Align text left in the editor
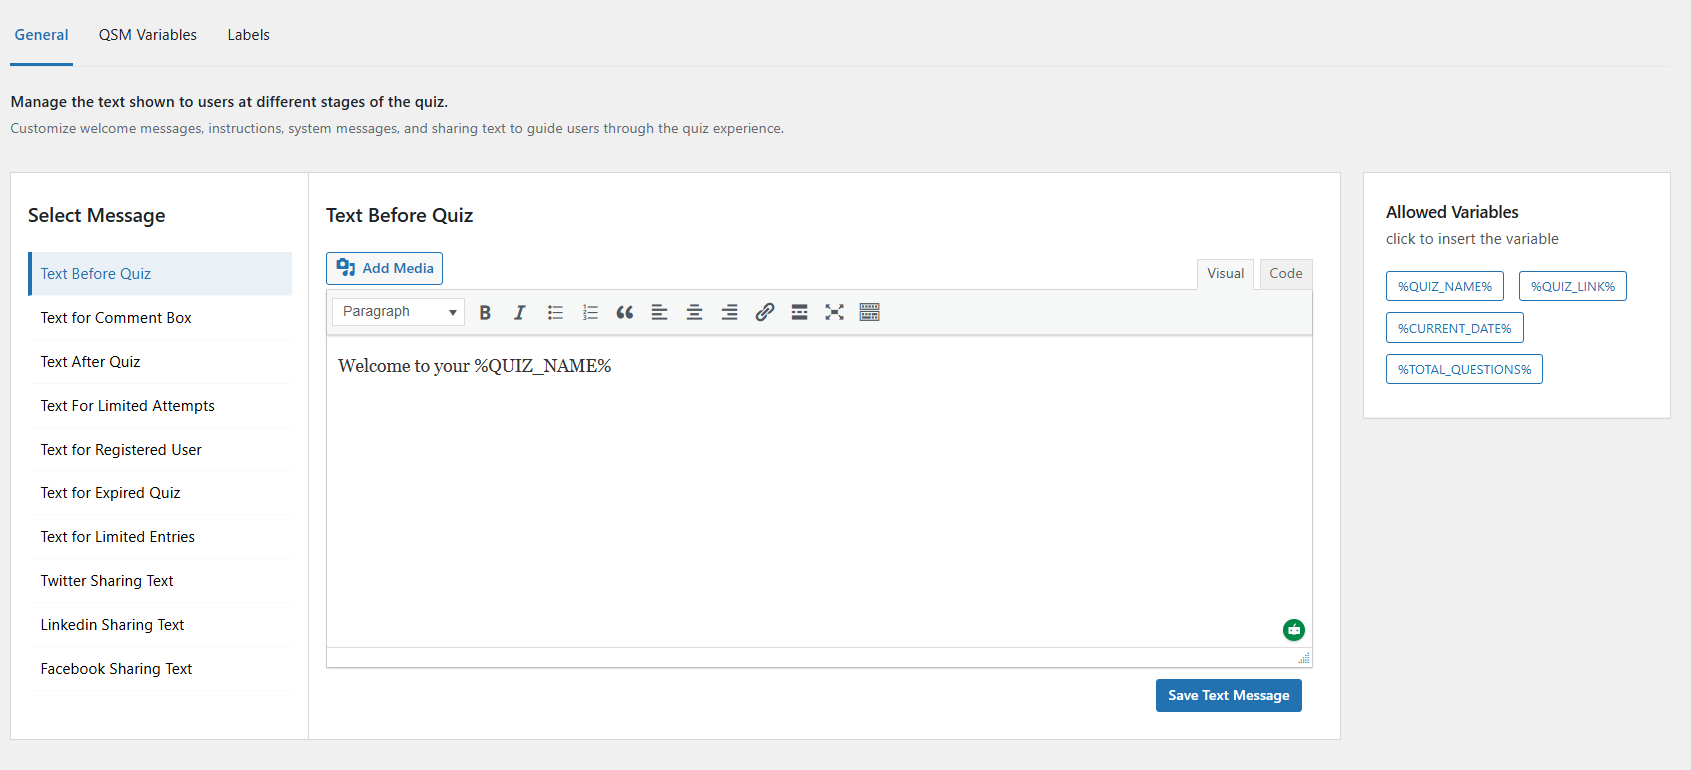Image resolution: width=1691 pixels, height=770 pixels. coord(660,312)
